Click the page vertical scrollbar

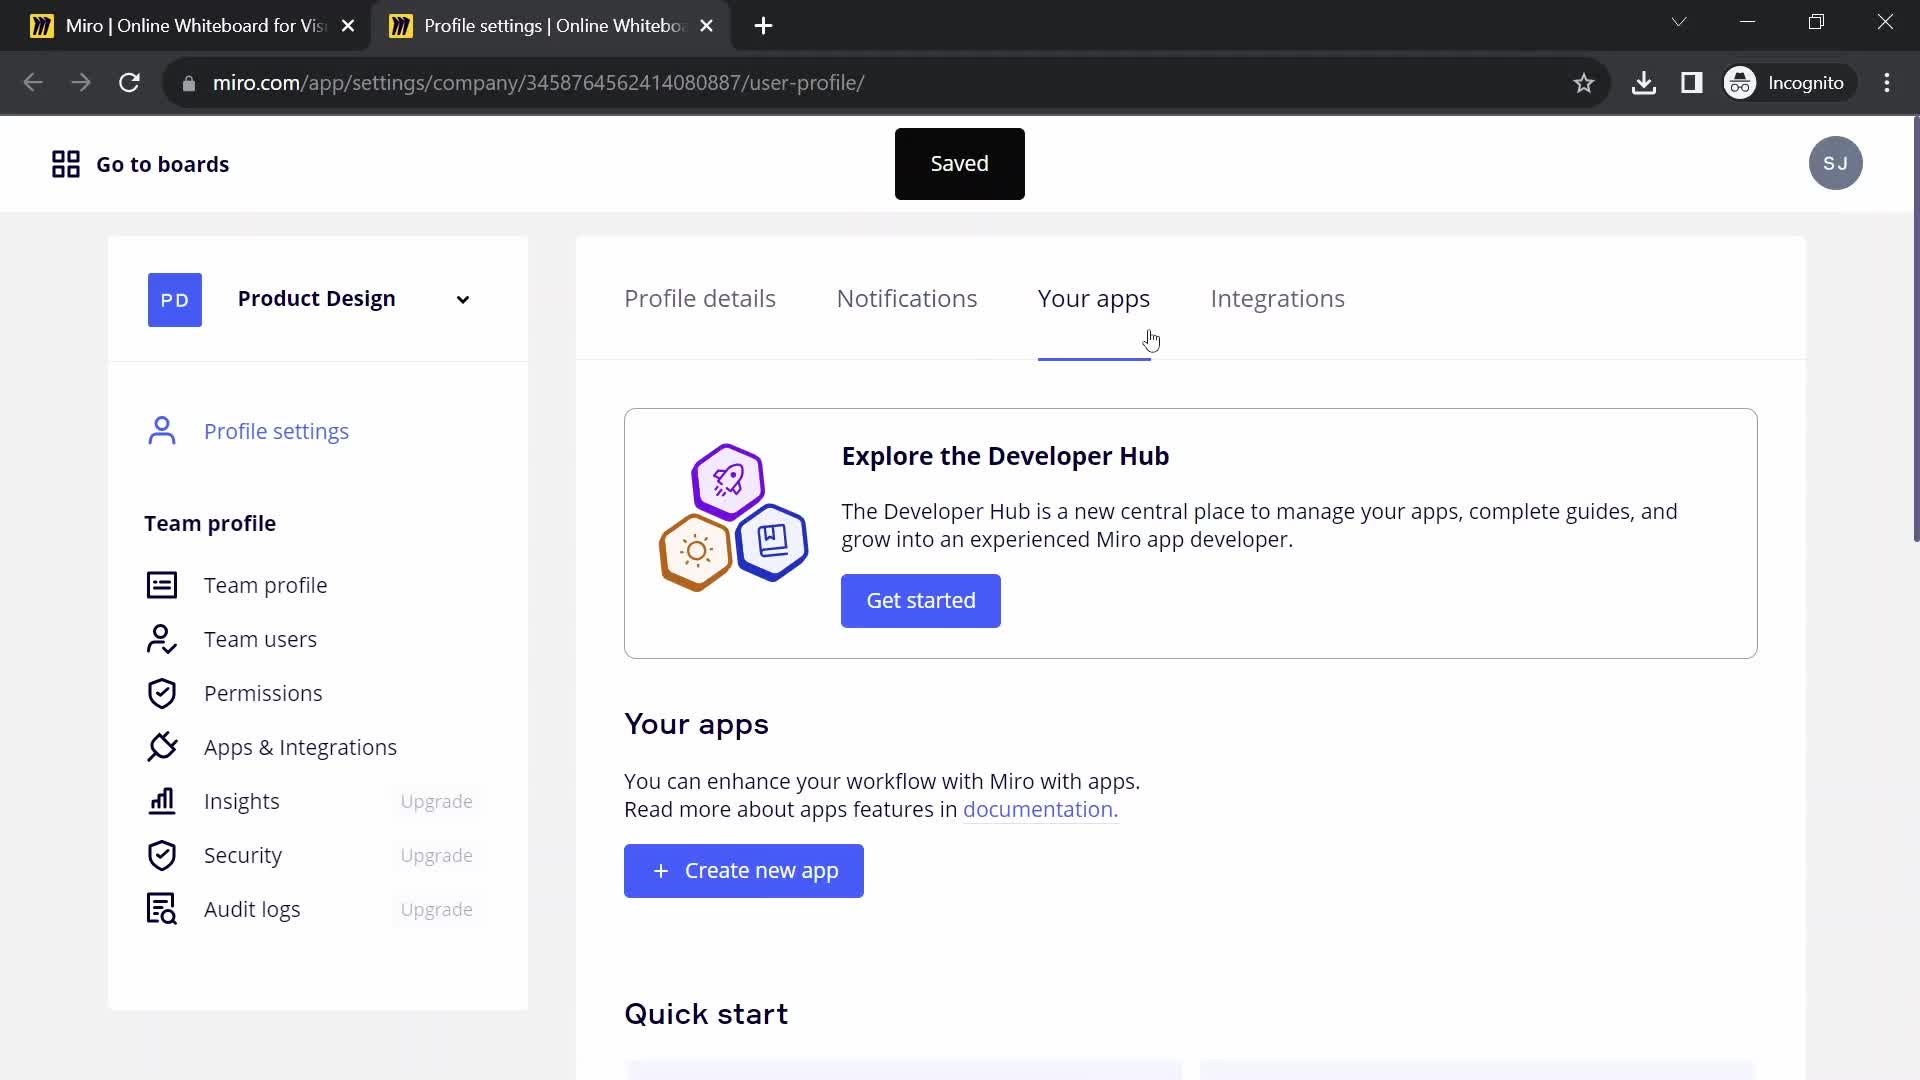[1915, 330]
